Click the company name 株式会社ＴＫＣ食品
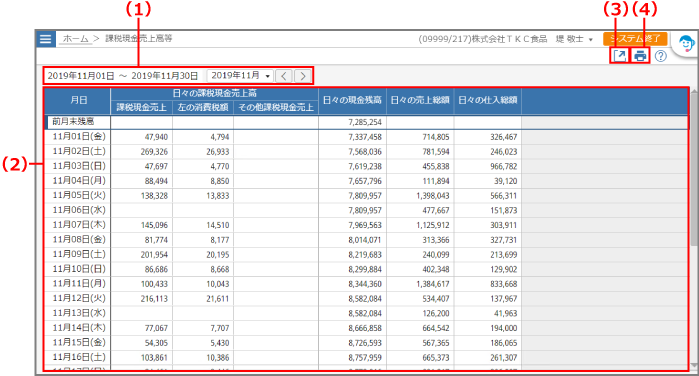The height and width of the screenshot is (376, 699). 510,39
